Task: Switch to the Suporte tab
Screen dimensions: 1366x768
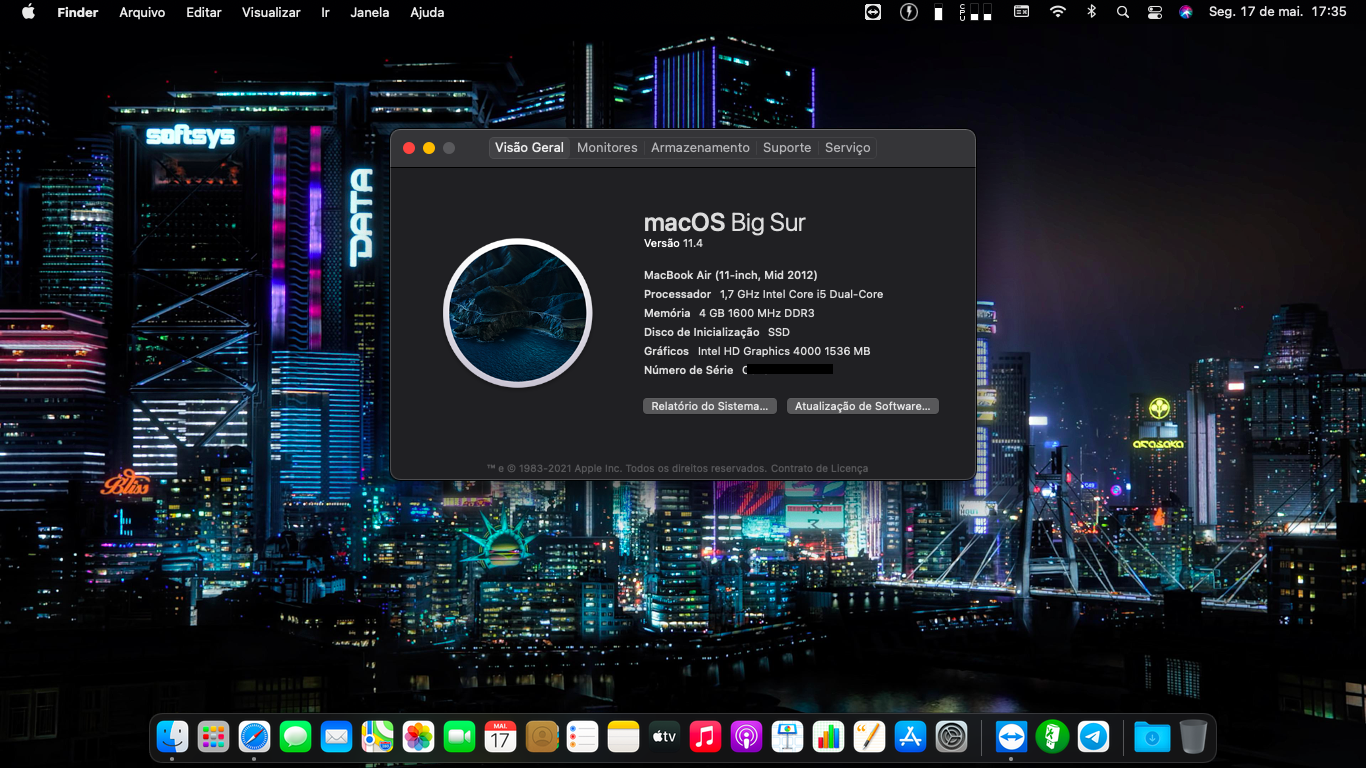Action: coord(787,147)
